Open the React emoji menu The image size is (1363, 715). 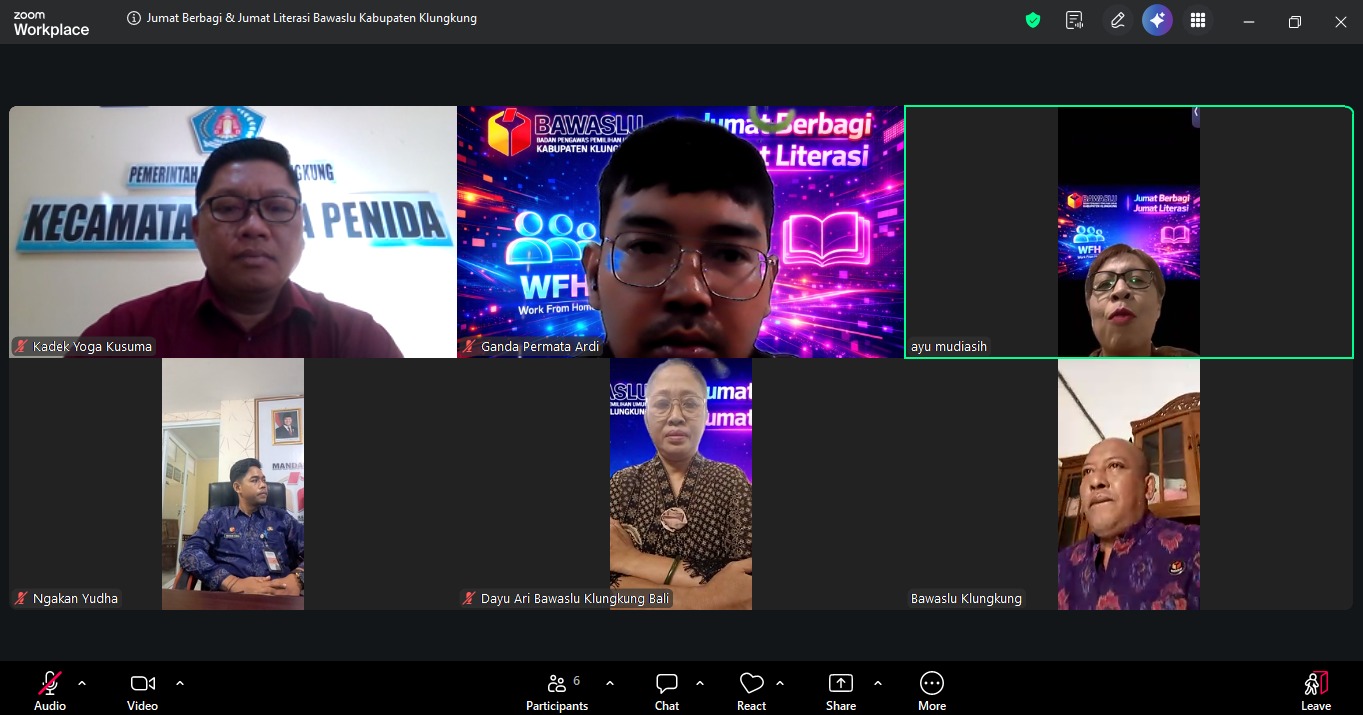coord(751,691)
